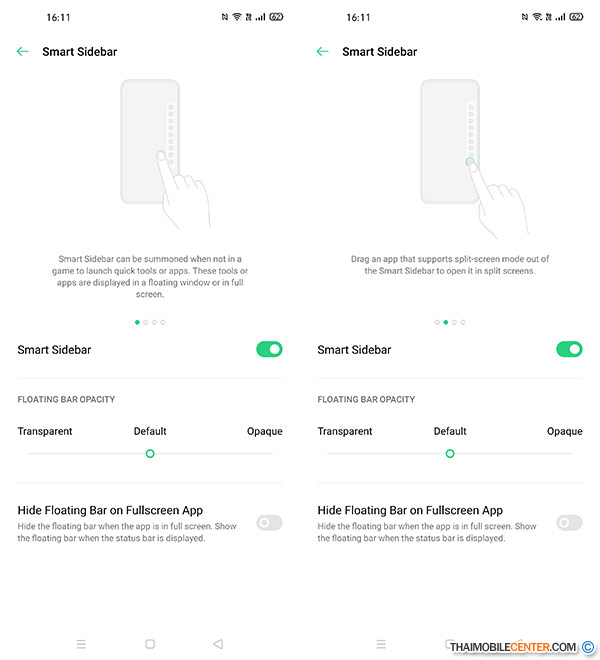This screenshot has height=660, width=600.
Task: Tap the Opaque label on the left screen
Action: coord(264,431)
